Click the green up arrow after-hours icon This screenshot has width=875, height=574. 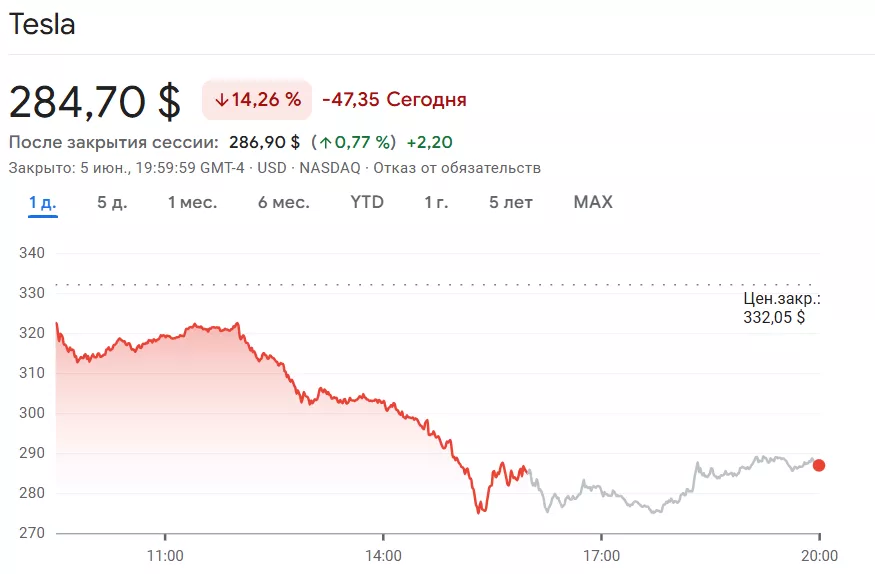(x=326, y=142)
